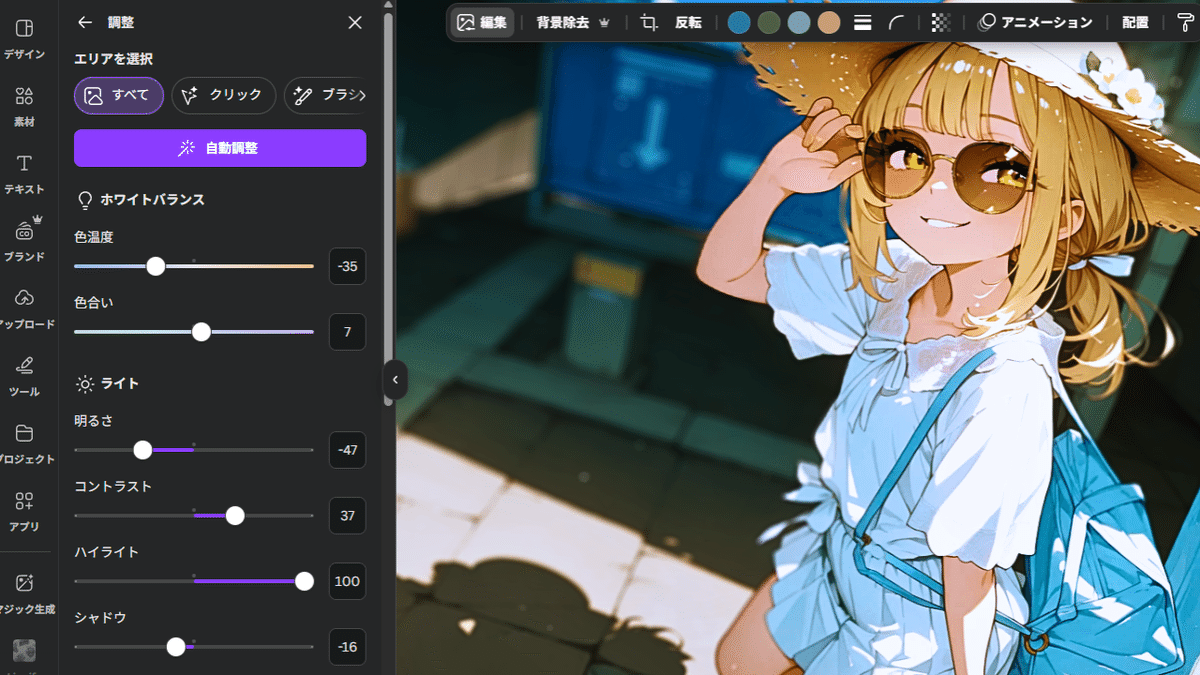Open マジック生成 magic generate

pyautogui.click(x=24, y=593)
